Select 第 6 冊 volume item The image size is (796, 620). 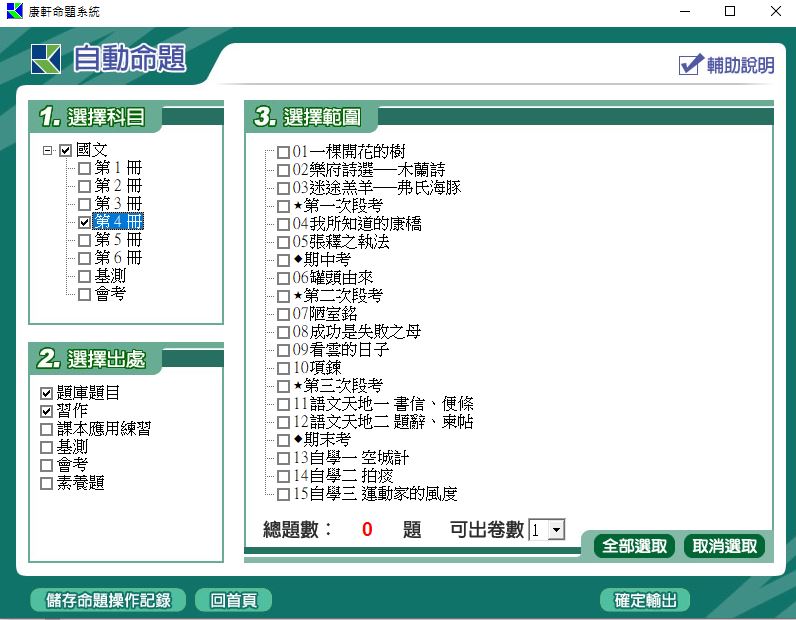tap(118, 258)
